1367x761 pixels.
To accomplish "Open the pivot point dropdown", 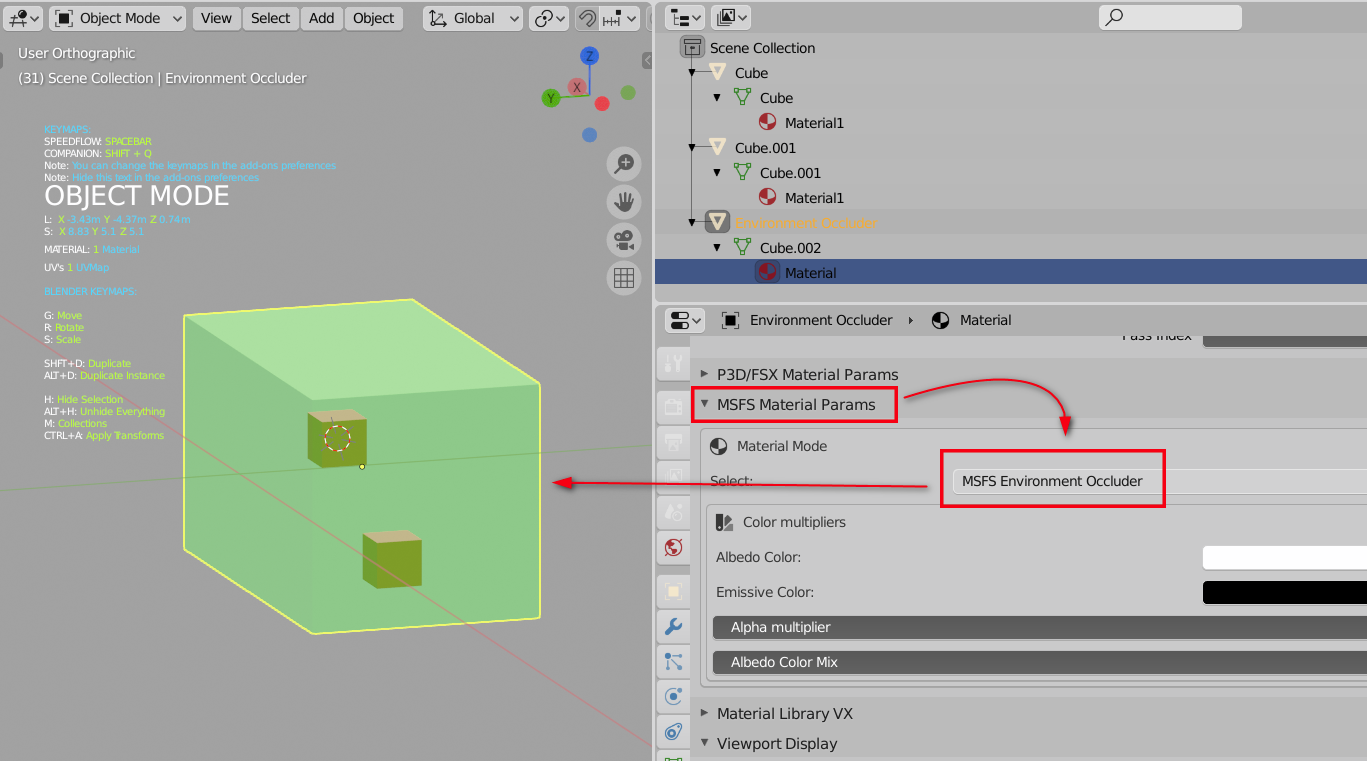I will pos(549,18).
